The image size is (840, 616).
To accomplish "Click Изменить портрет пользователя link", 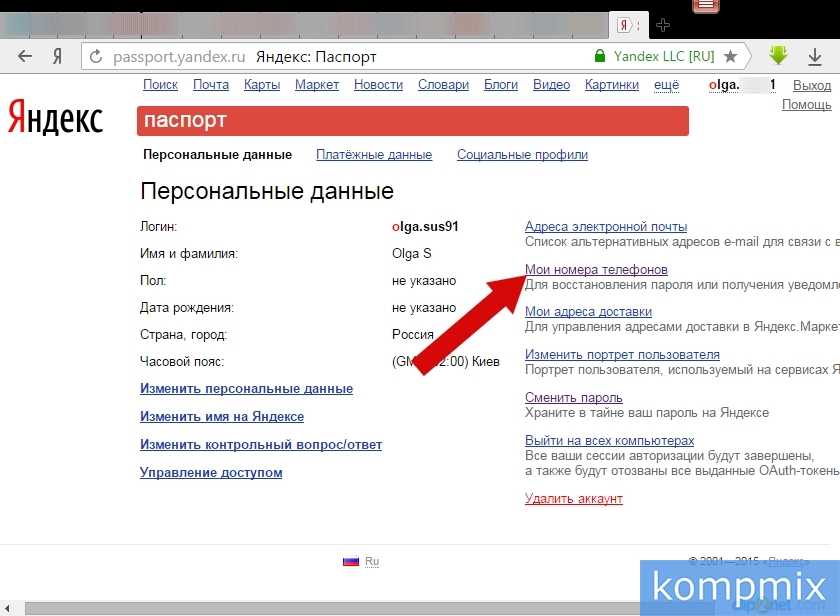I will [x=622, y=355].
